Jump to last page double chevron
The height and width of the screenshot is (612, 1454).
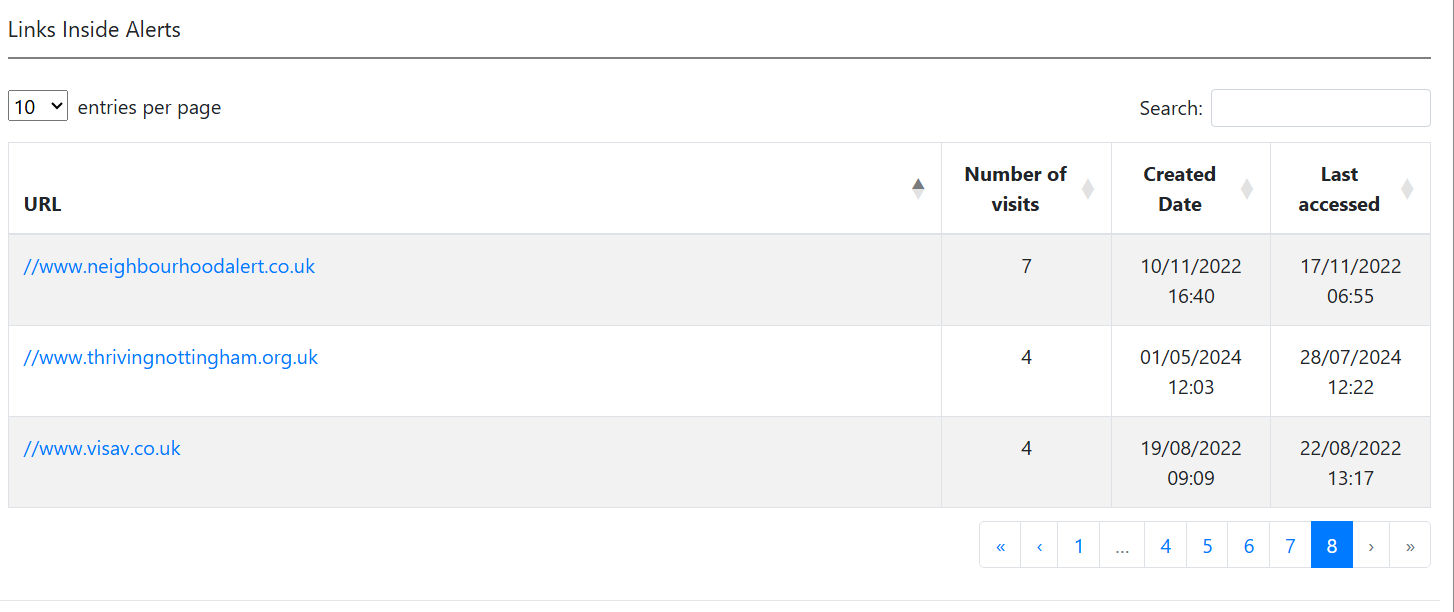click(1410, 545)
